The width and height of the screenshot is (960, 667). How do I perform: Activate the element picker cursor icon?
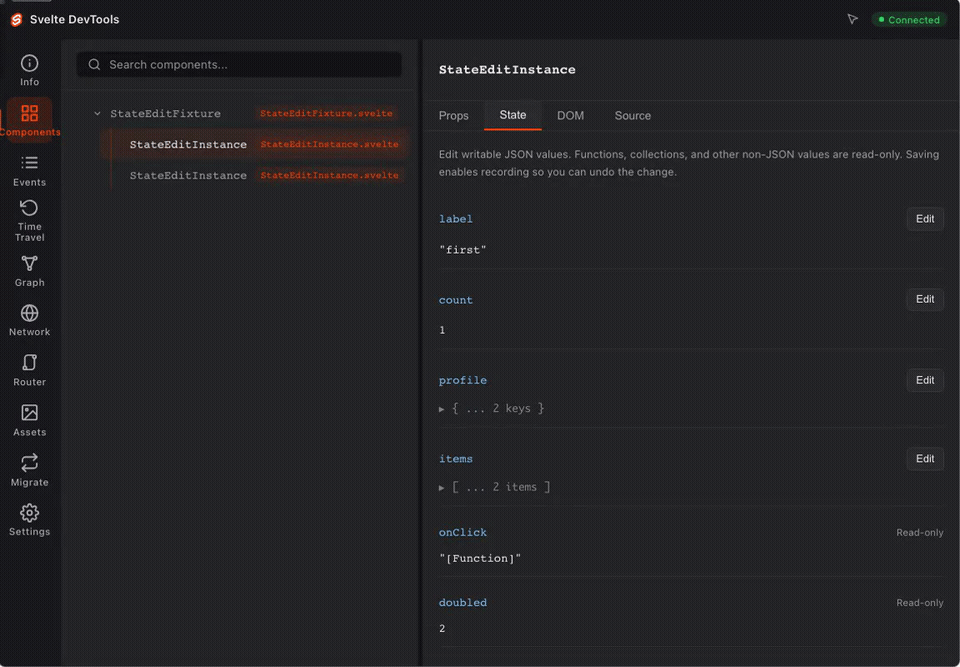pos(852,20)
